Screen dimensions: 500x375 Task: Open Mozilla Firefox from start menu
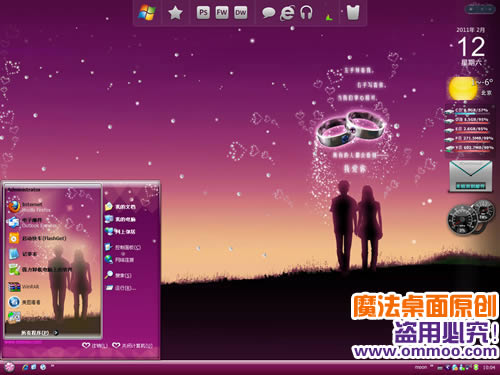coord(30,207)
